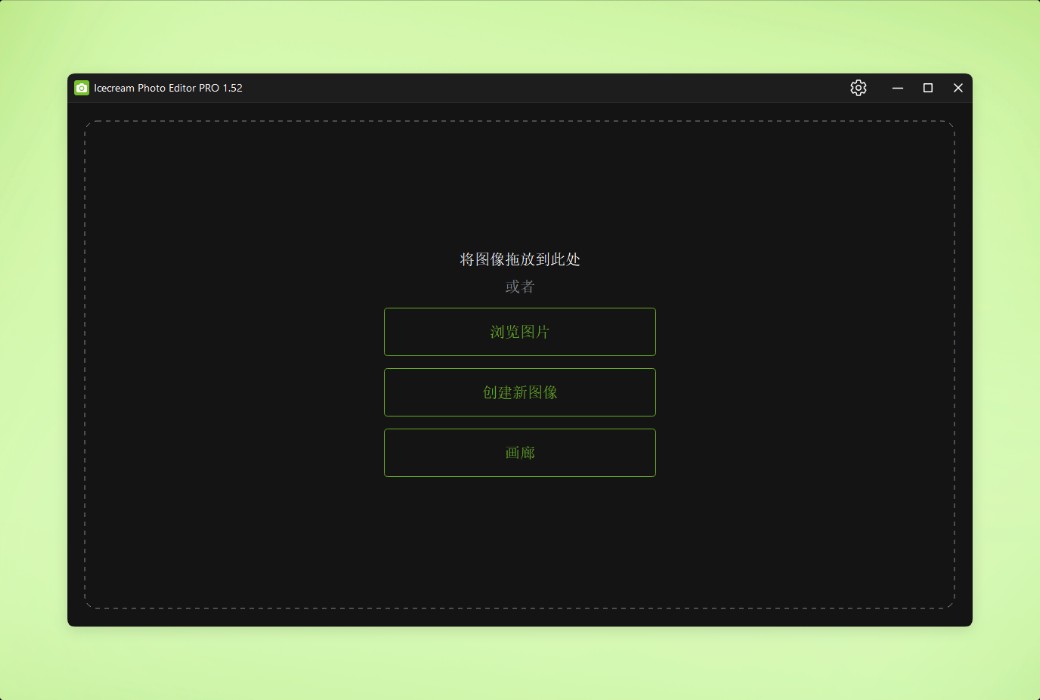This screenshot has width=1040, height=700.
Task: Click the bottom dashed border of the drop zone
Action: tap(519, 608)
